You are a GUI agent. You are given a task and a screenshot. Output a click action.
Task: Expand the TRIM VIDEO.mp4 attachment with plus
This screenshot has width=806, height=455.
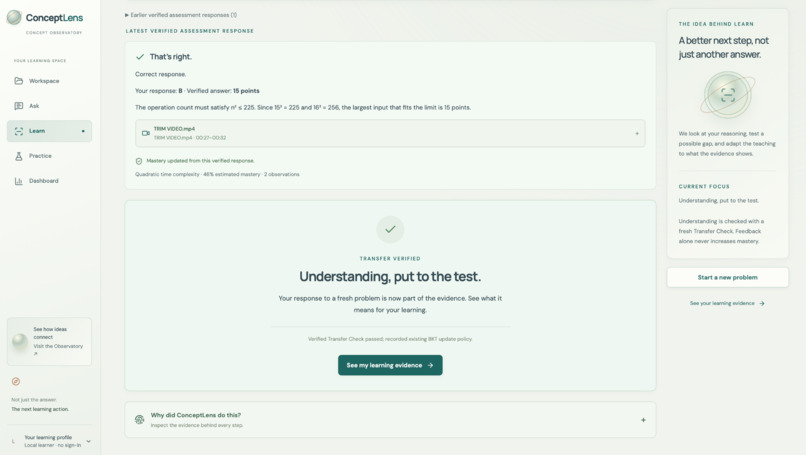tap(637, 133)
